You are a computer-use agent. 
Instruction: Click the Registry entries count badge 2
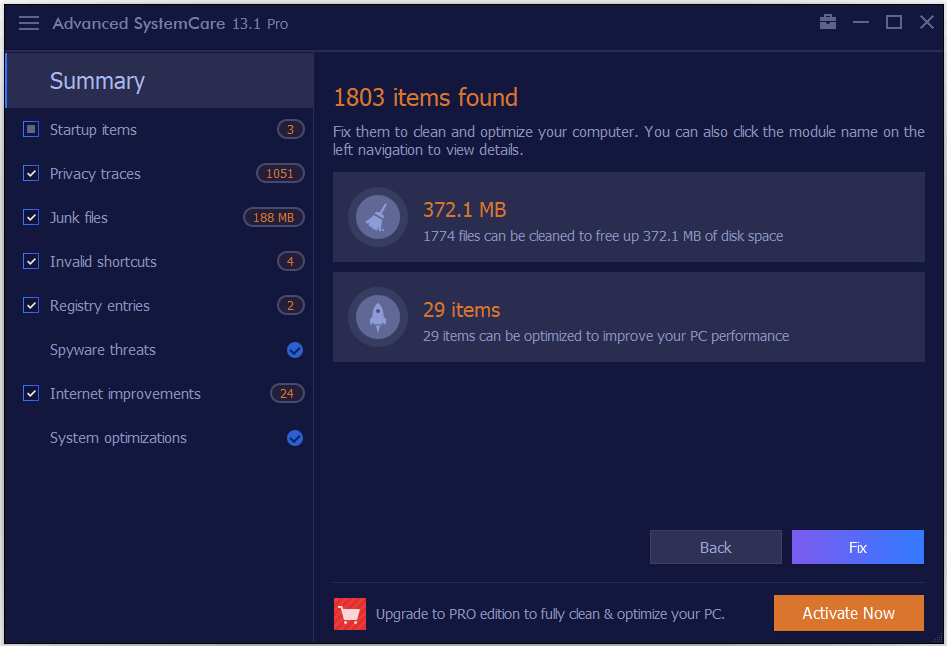coord(291,305)
